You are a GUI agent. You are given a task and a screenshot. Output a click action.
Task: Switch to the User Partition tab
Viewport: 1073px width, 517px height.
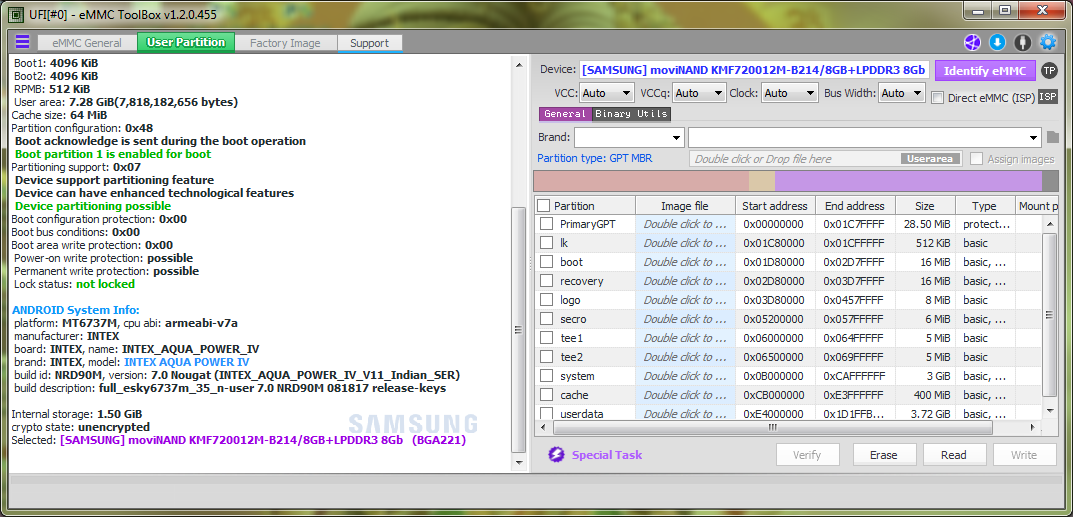[x=186, y=42]
